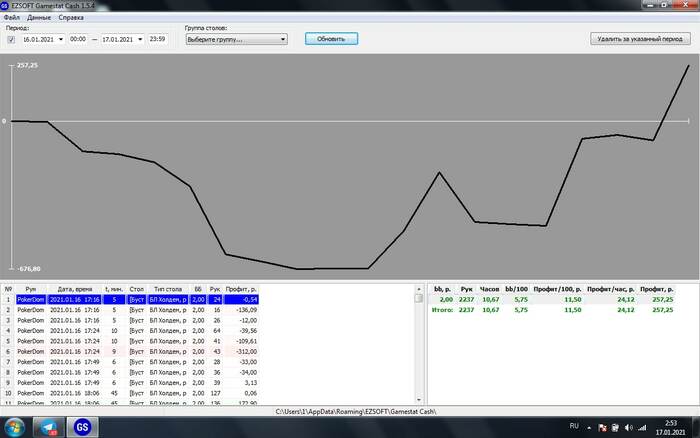Open the end date 17.01.2021 dropdown
This screenshot has width=700, height=438.
(140, 39)
